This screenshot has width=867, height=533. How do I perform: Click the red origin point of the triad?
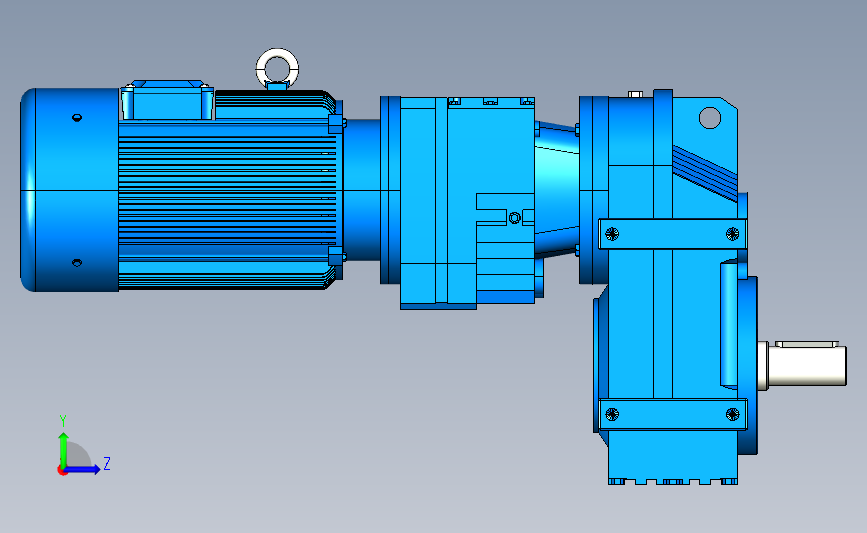coord(62,471)
